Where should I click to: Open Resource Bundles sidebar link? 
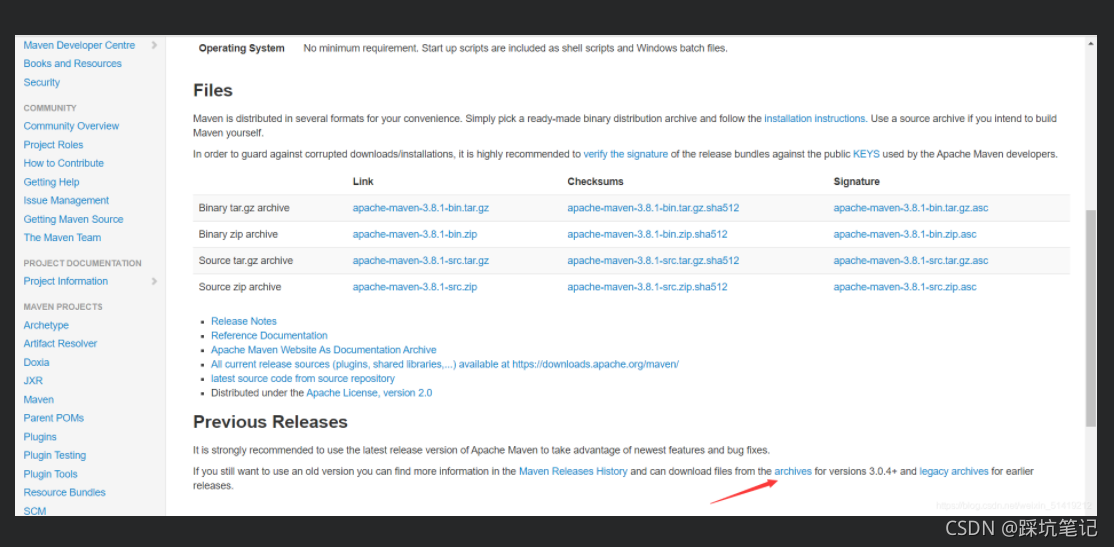pos(64,492)
